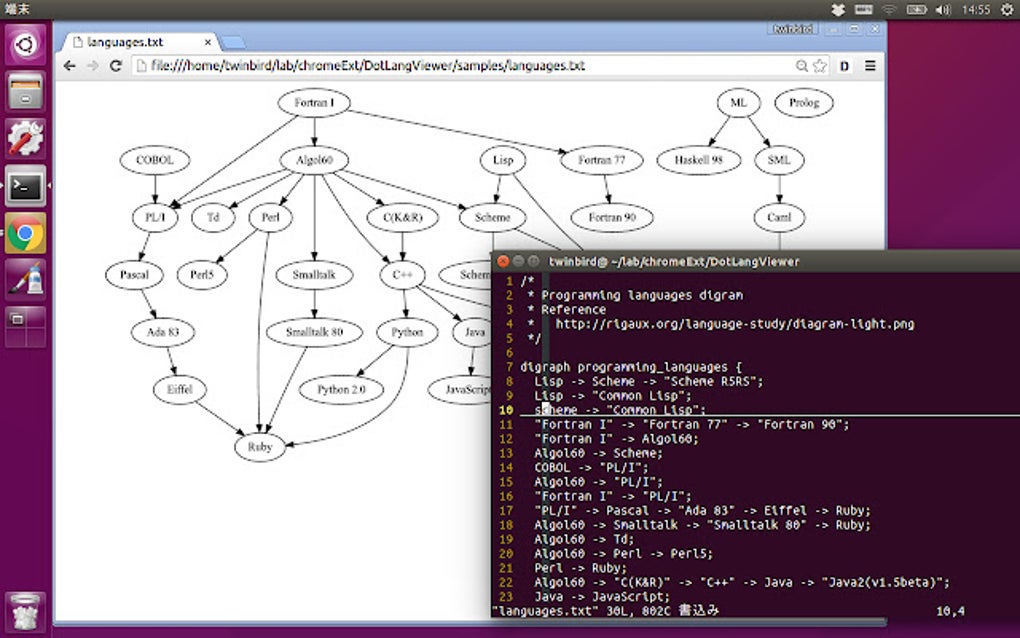Screen dimensions: 1020x638
Task: Open the workspace switcher icon
Action: pos(25,327)
